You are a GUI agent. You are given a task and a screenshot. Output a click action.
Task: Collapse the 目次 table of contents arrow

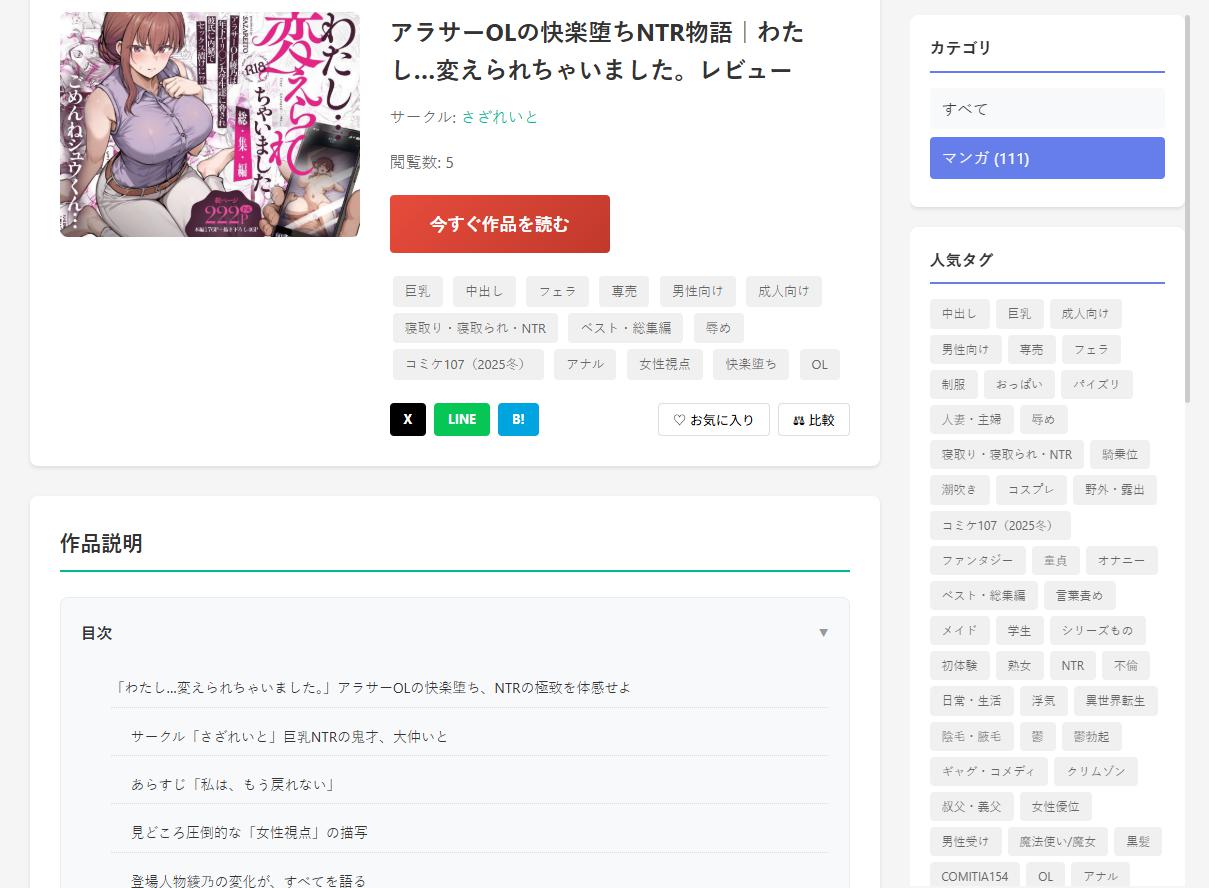823,633
